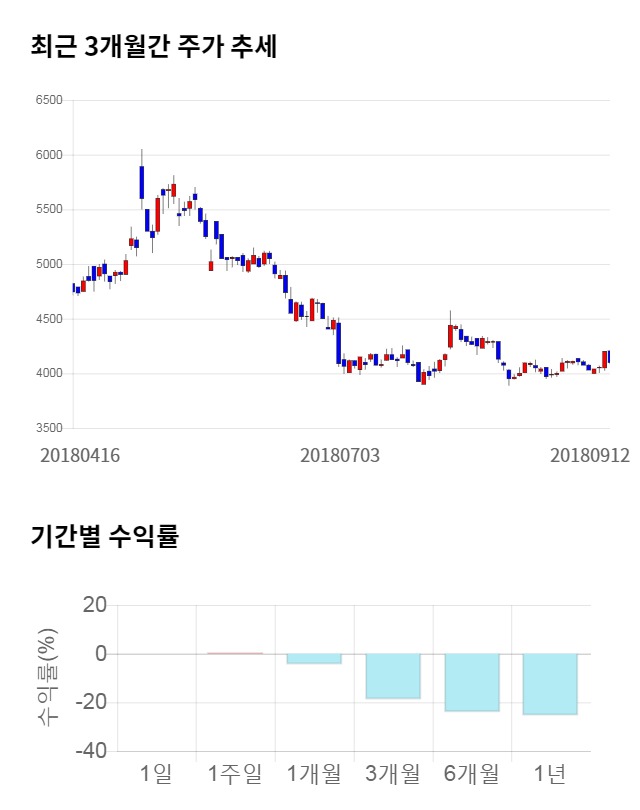Click the 6000 price axis label
The width and height of the screenshot is (640, 810).
[48, 155]
